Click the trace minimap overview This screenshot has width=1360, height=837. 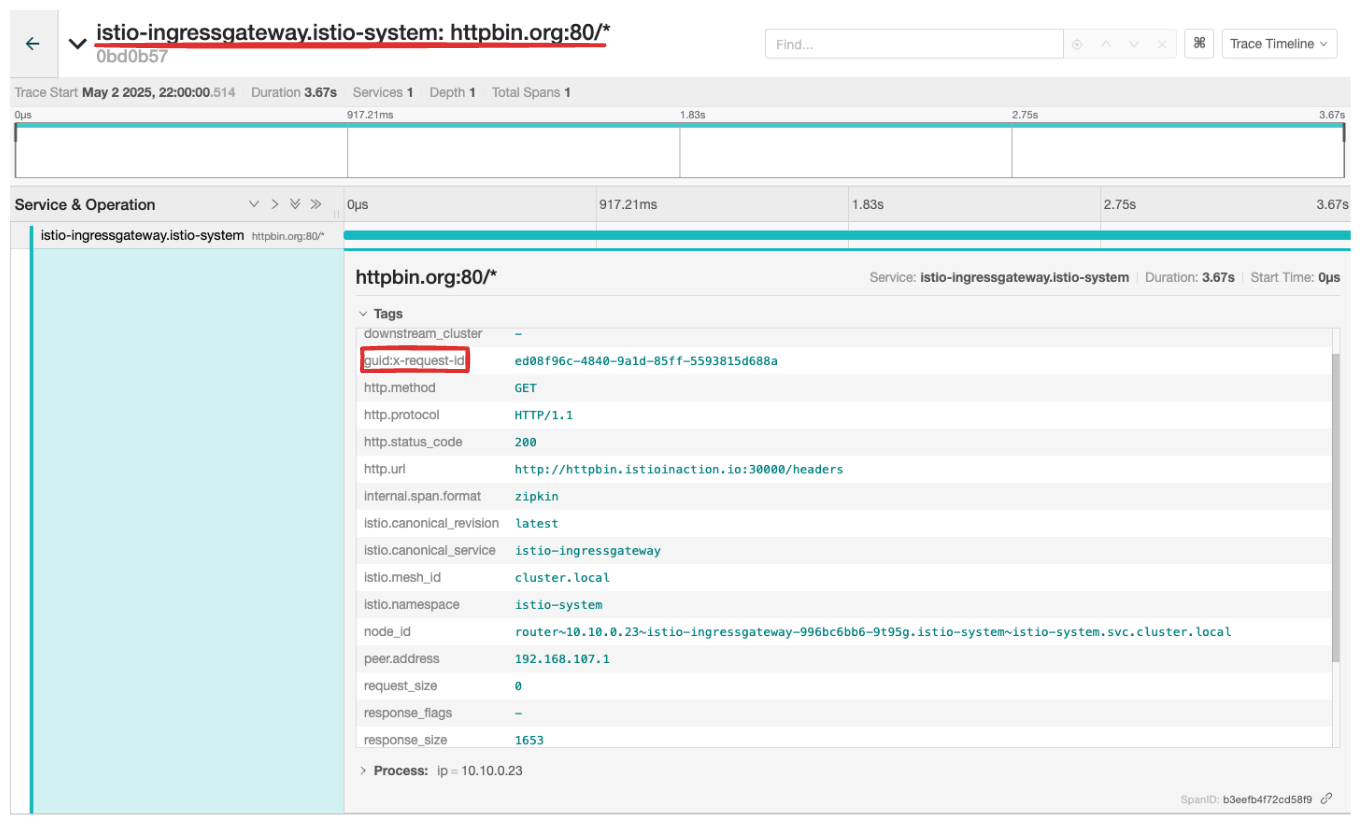coord(680,152)
